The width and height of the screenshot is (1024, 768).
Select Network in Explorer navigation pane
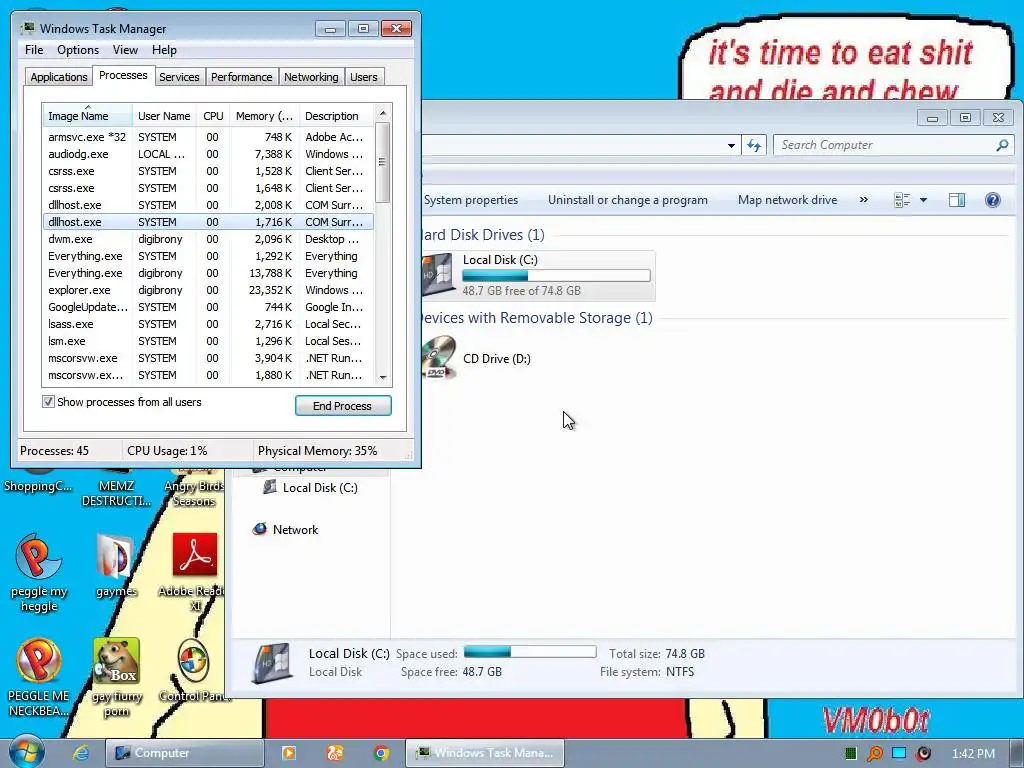[x=285, y=530]
